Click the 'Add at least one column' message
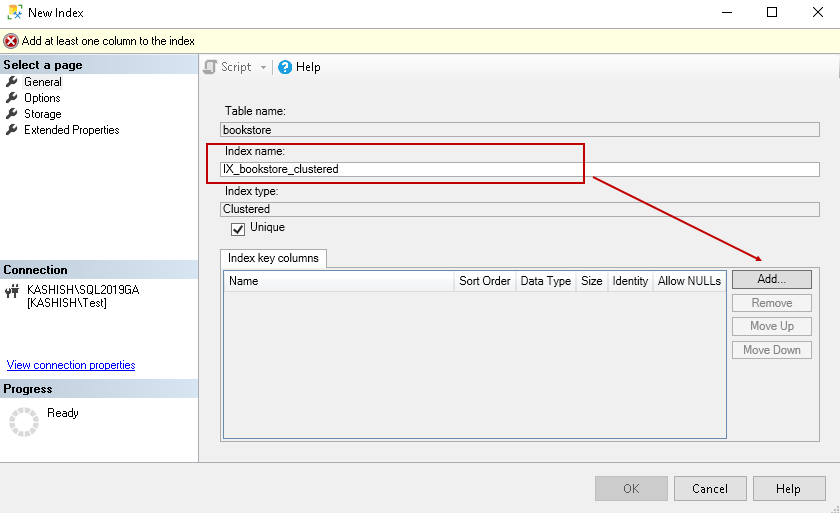 108,41
